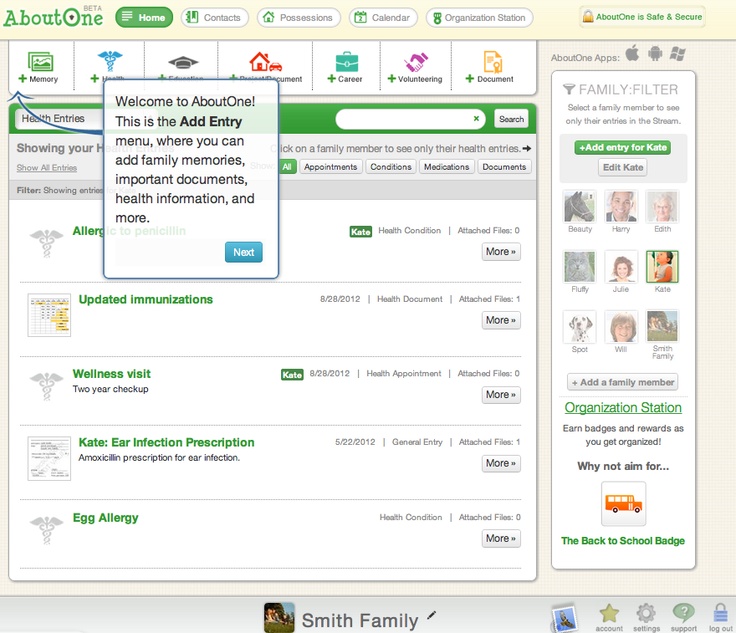Add a new Memory entry

pyautogui.click(x=38, y=68)
